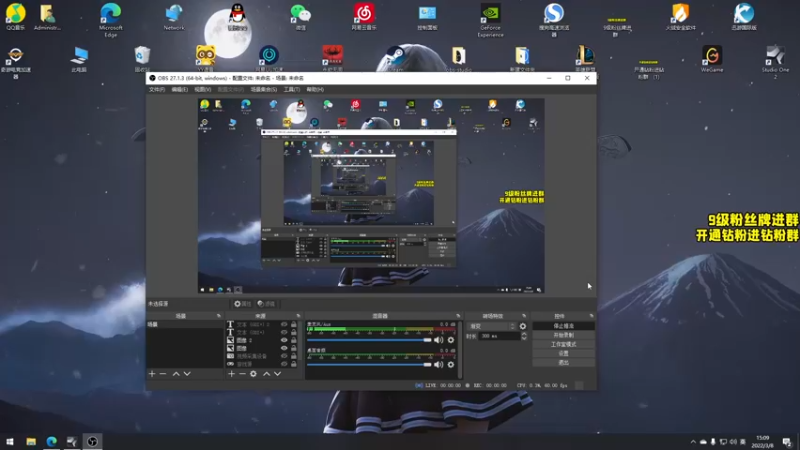
Task: Open the obs-studio desktop shortcut
Action: [459, 59]
